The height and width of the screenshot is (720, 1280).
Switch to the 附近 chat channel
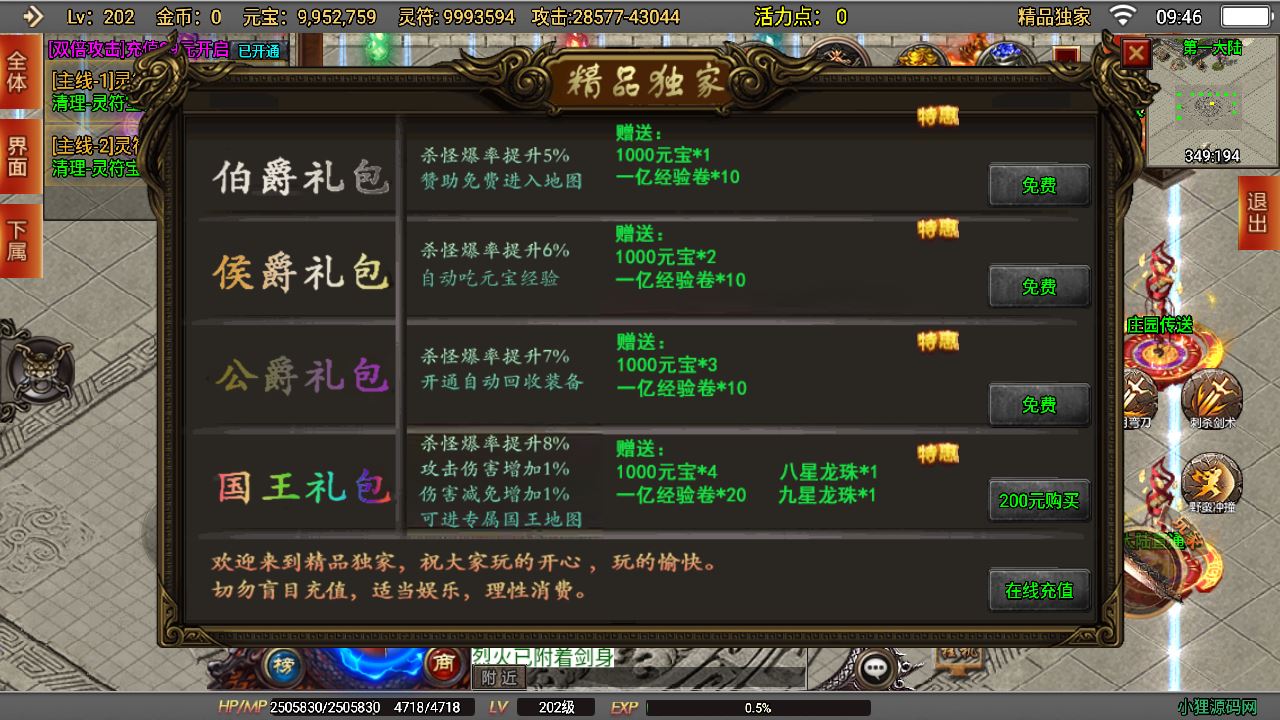(x=499, y=677)
